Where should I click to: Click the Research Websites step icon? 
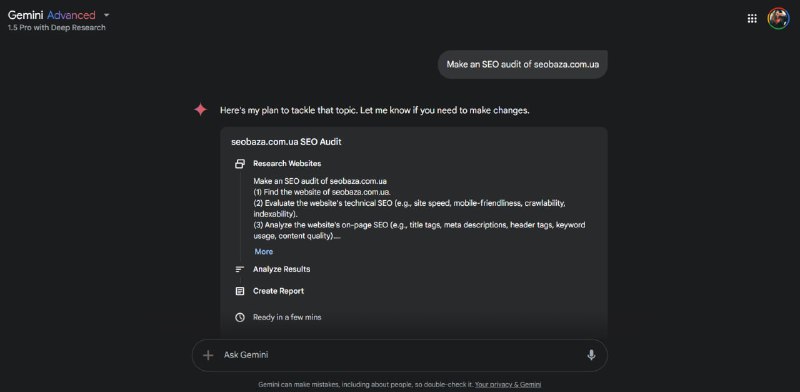pyautogui.click(x=240, y=164)
